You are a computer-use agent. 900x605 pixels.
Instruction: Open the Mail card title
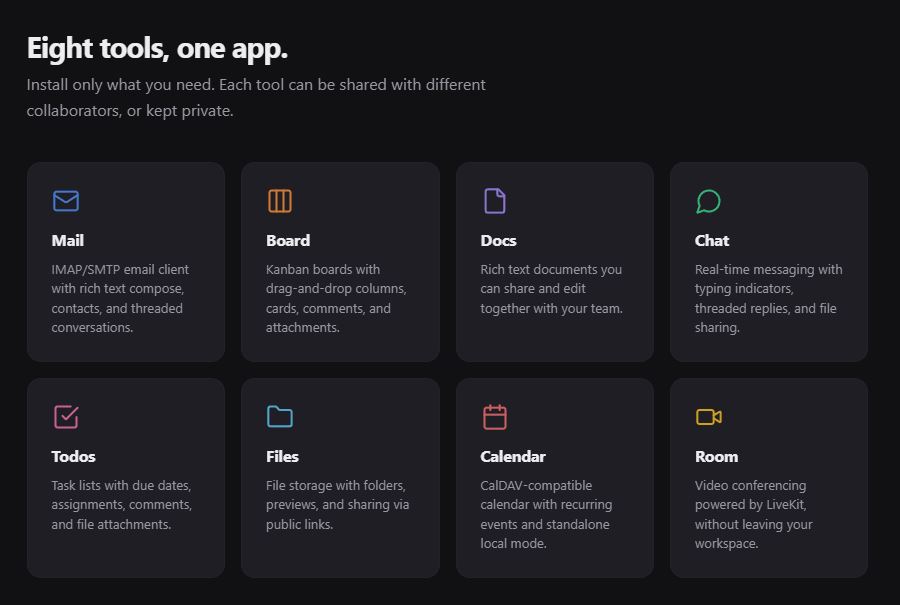coord(68,240)
